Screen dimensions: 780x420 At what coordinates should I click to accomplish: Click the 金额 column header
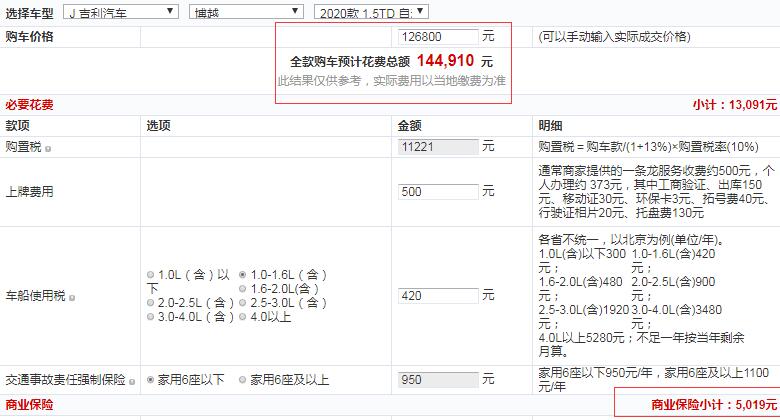(x=409, y=126)
